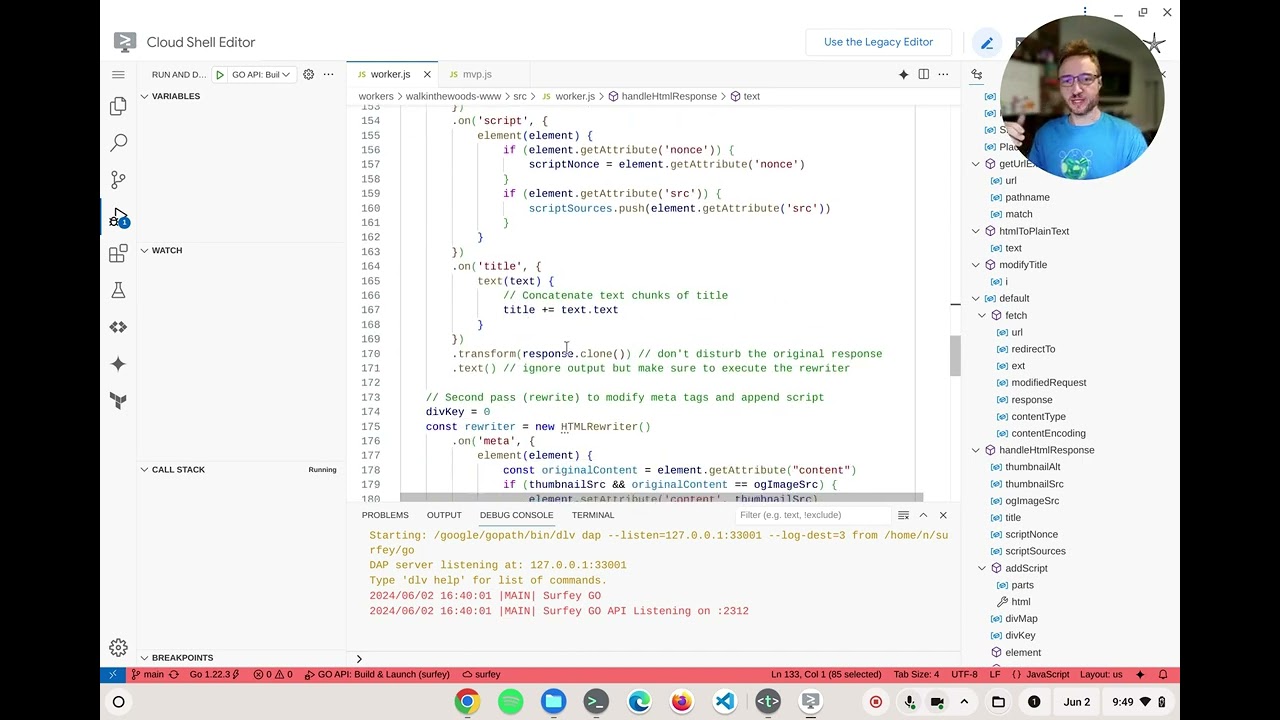
Task: Open launch.json with the gear icon
Action: tap(308, 74)
